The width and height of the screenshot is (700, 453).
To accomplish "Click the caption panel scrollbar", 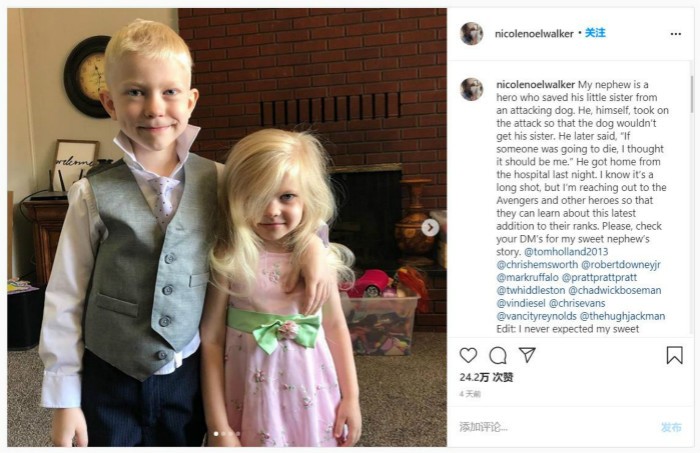I will point(692,94).
